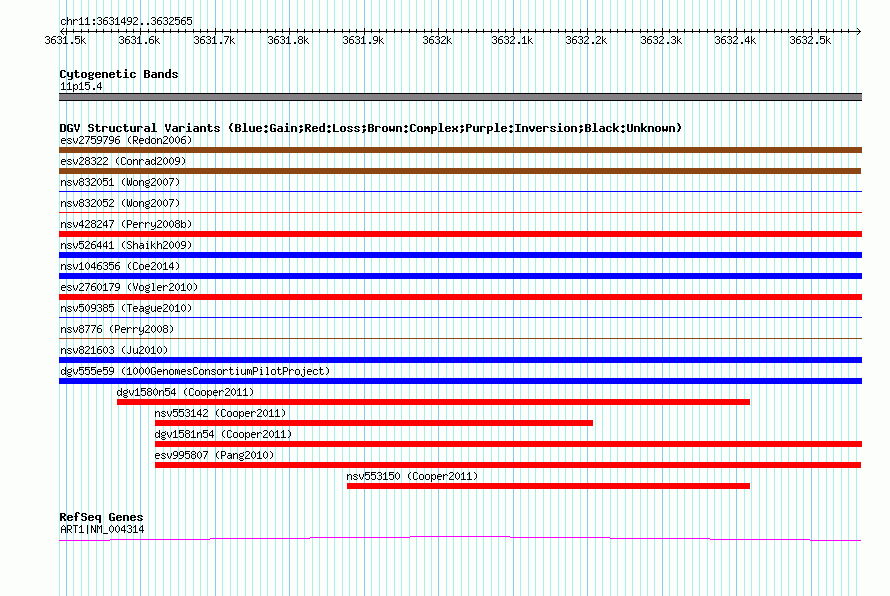Select the red dgv1580n54 loss bar
The width and height of the screenshot is (890, 596).
click(433, 402)
